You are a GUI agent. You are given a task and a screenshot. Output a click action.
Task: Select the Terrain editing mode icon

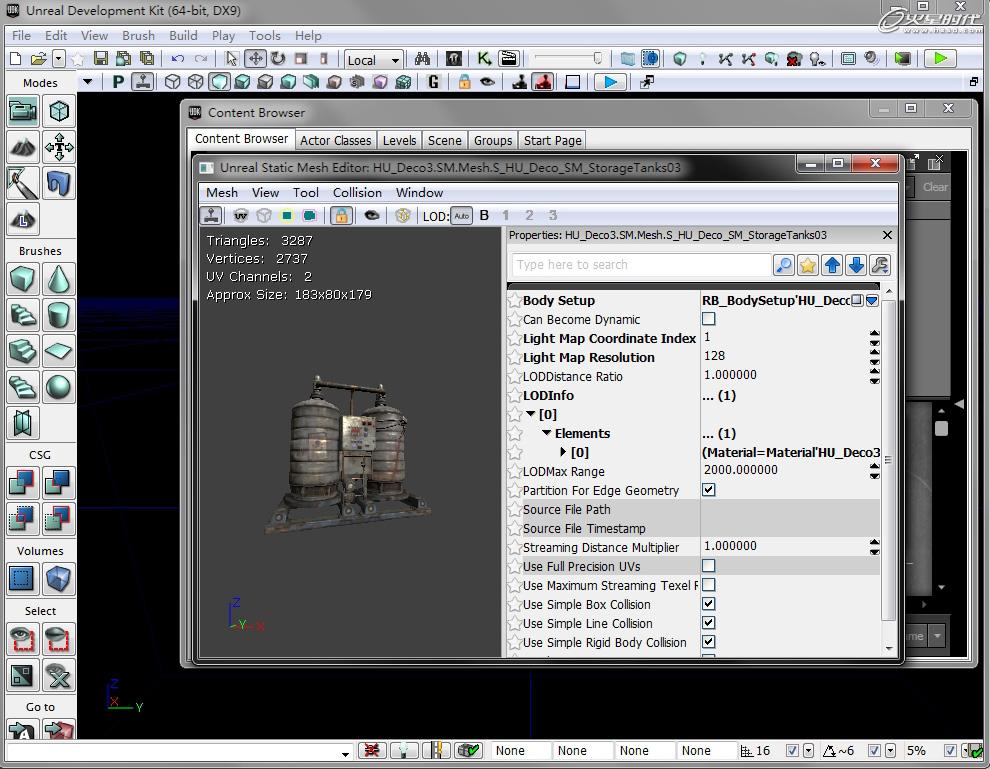click(x=23, y=148)
